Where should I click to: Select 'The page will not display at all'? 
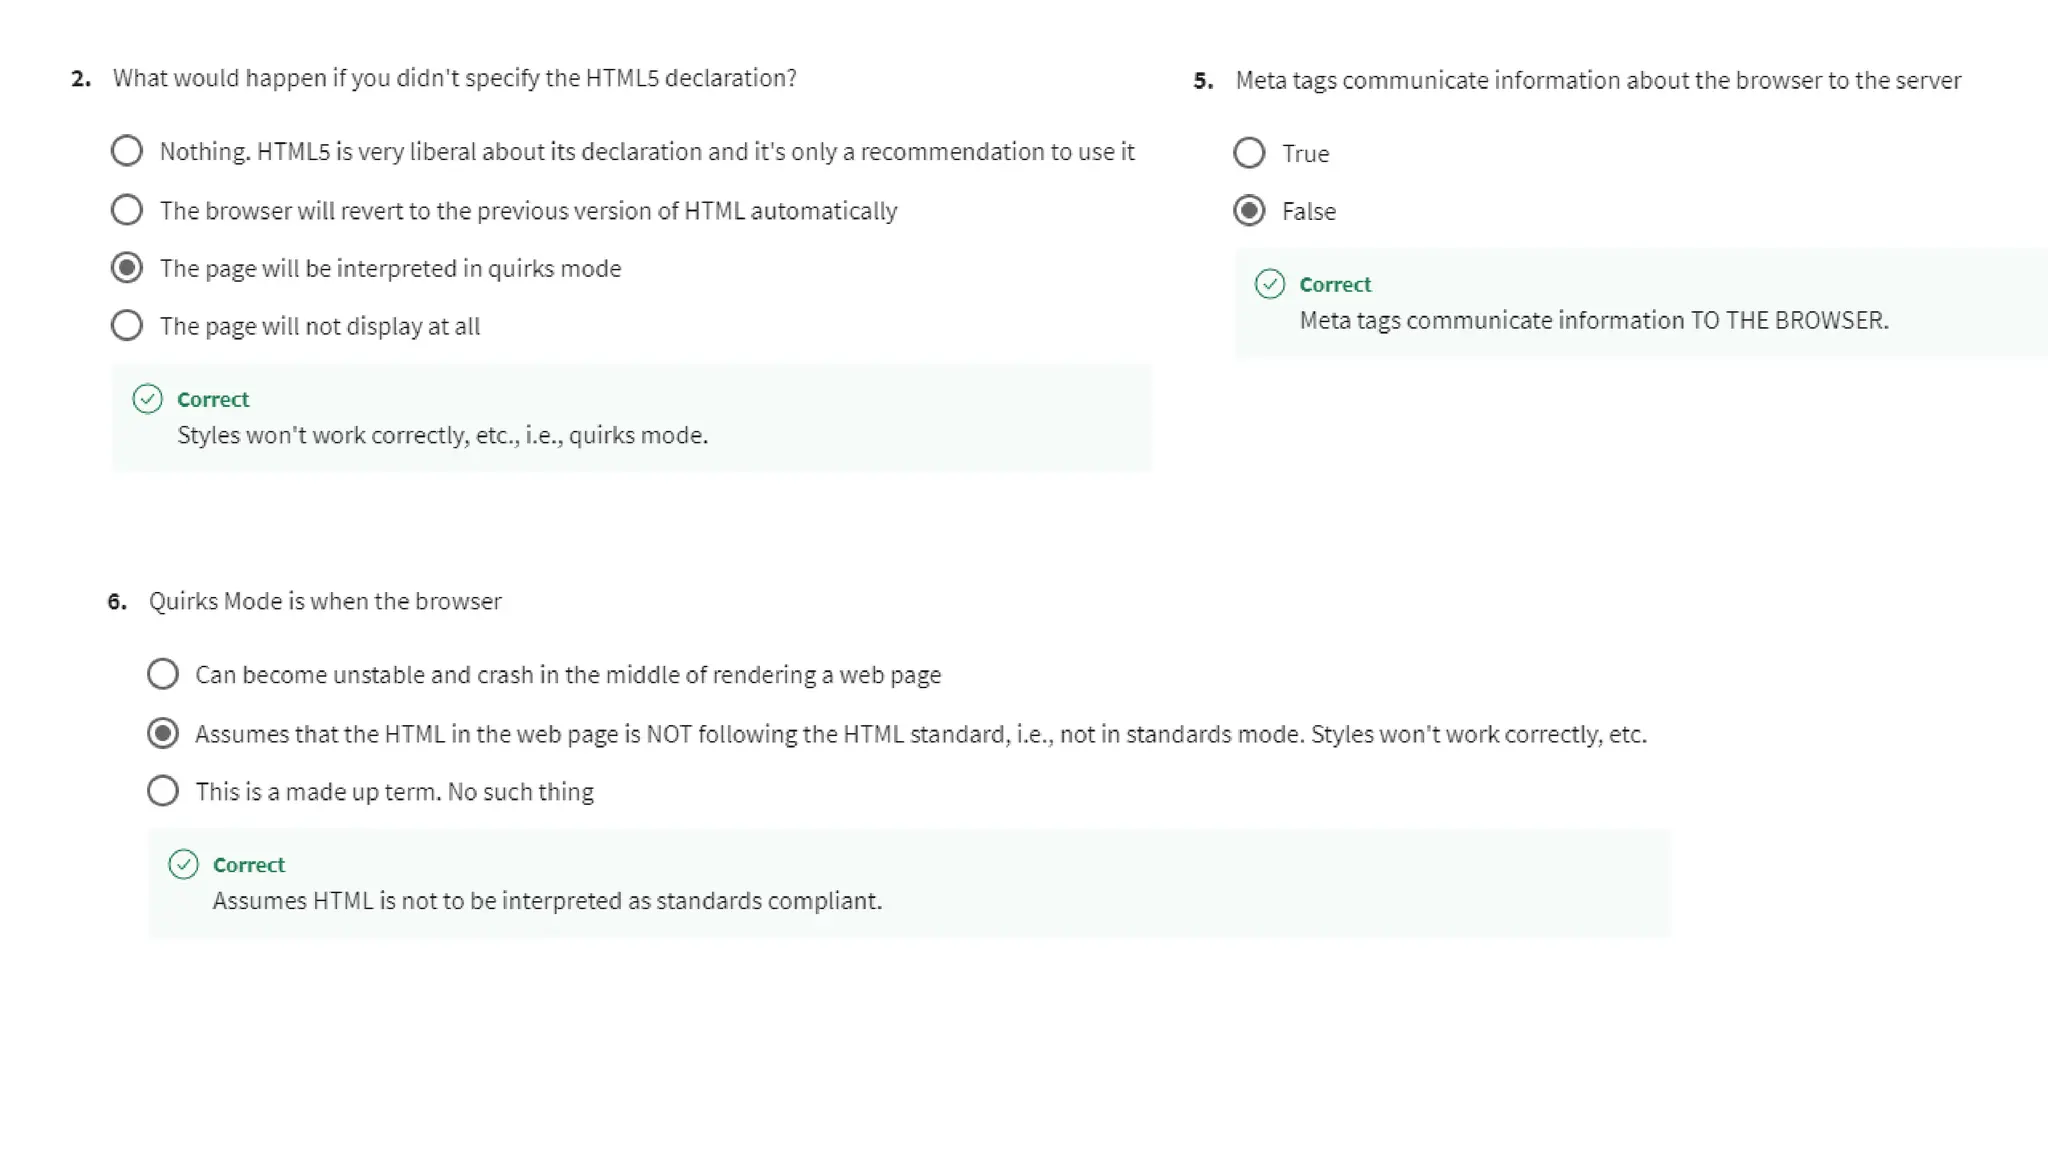pyautogui.click(x=127, y=326)
